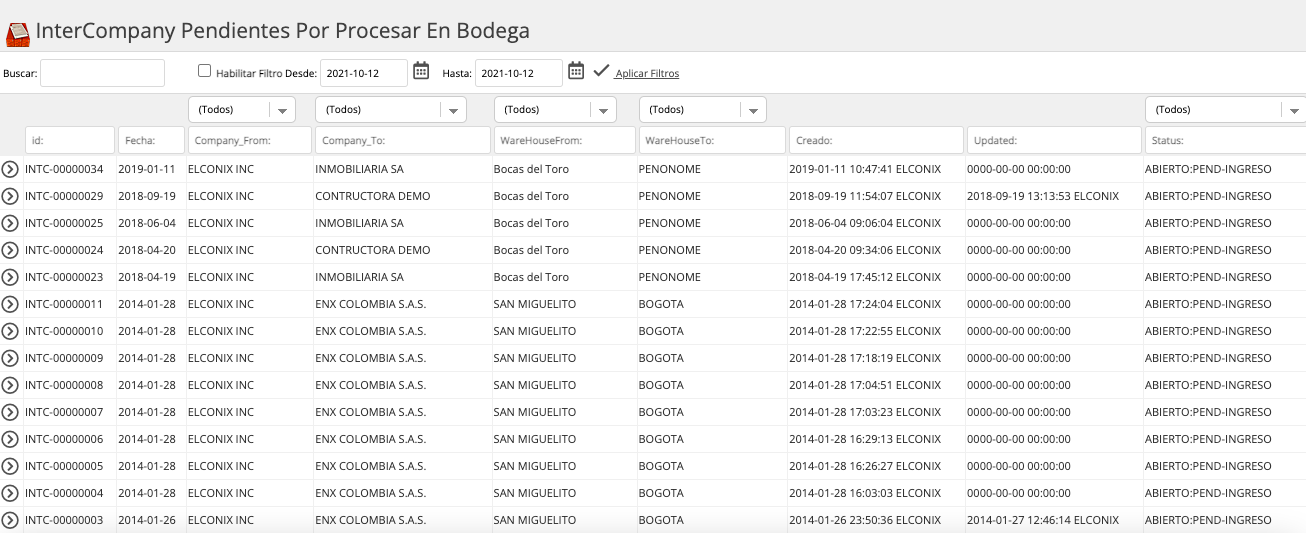Click the Status filter field
This screenshot has width=1306, height=533.
pos(1225,141)
